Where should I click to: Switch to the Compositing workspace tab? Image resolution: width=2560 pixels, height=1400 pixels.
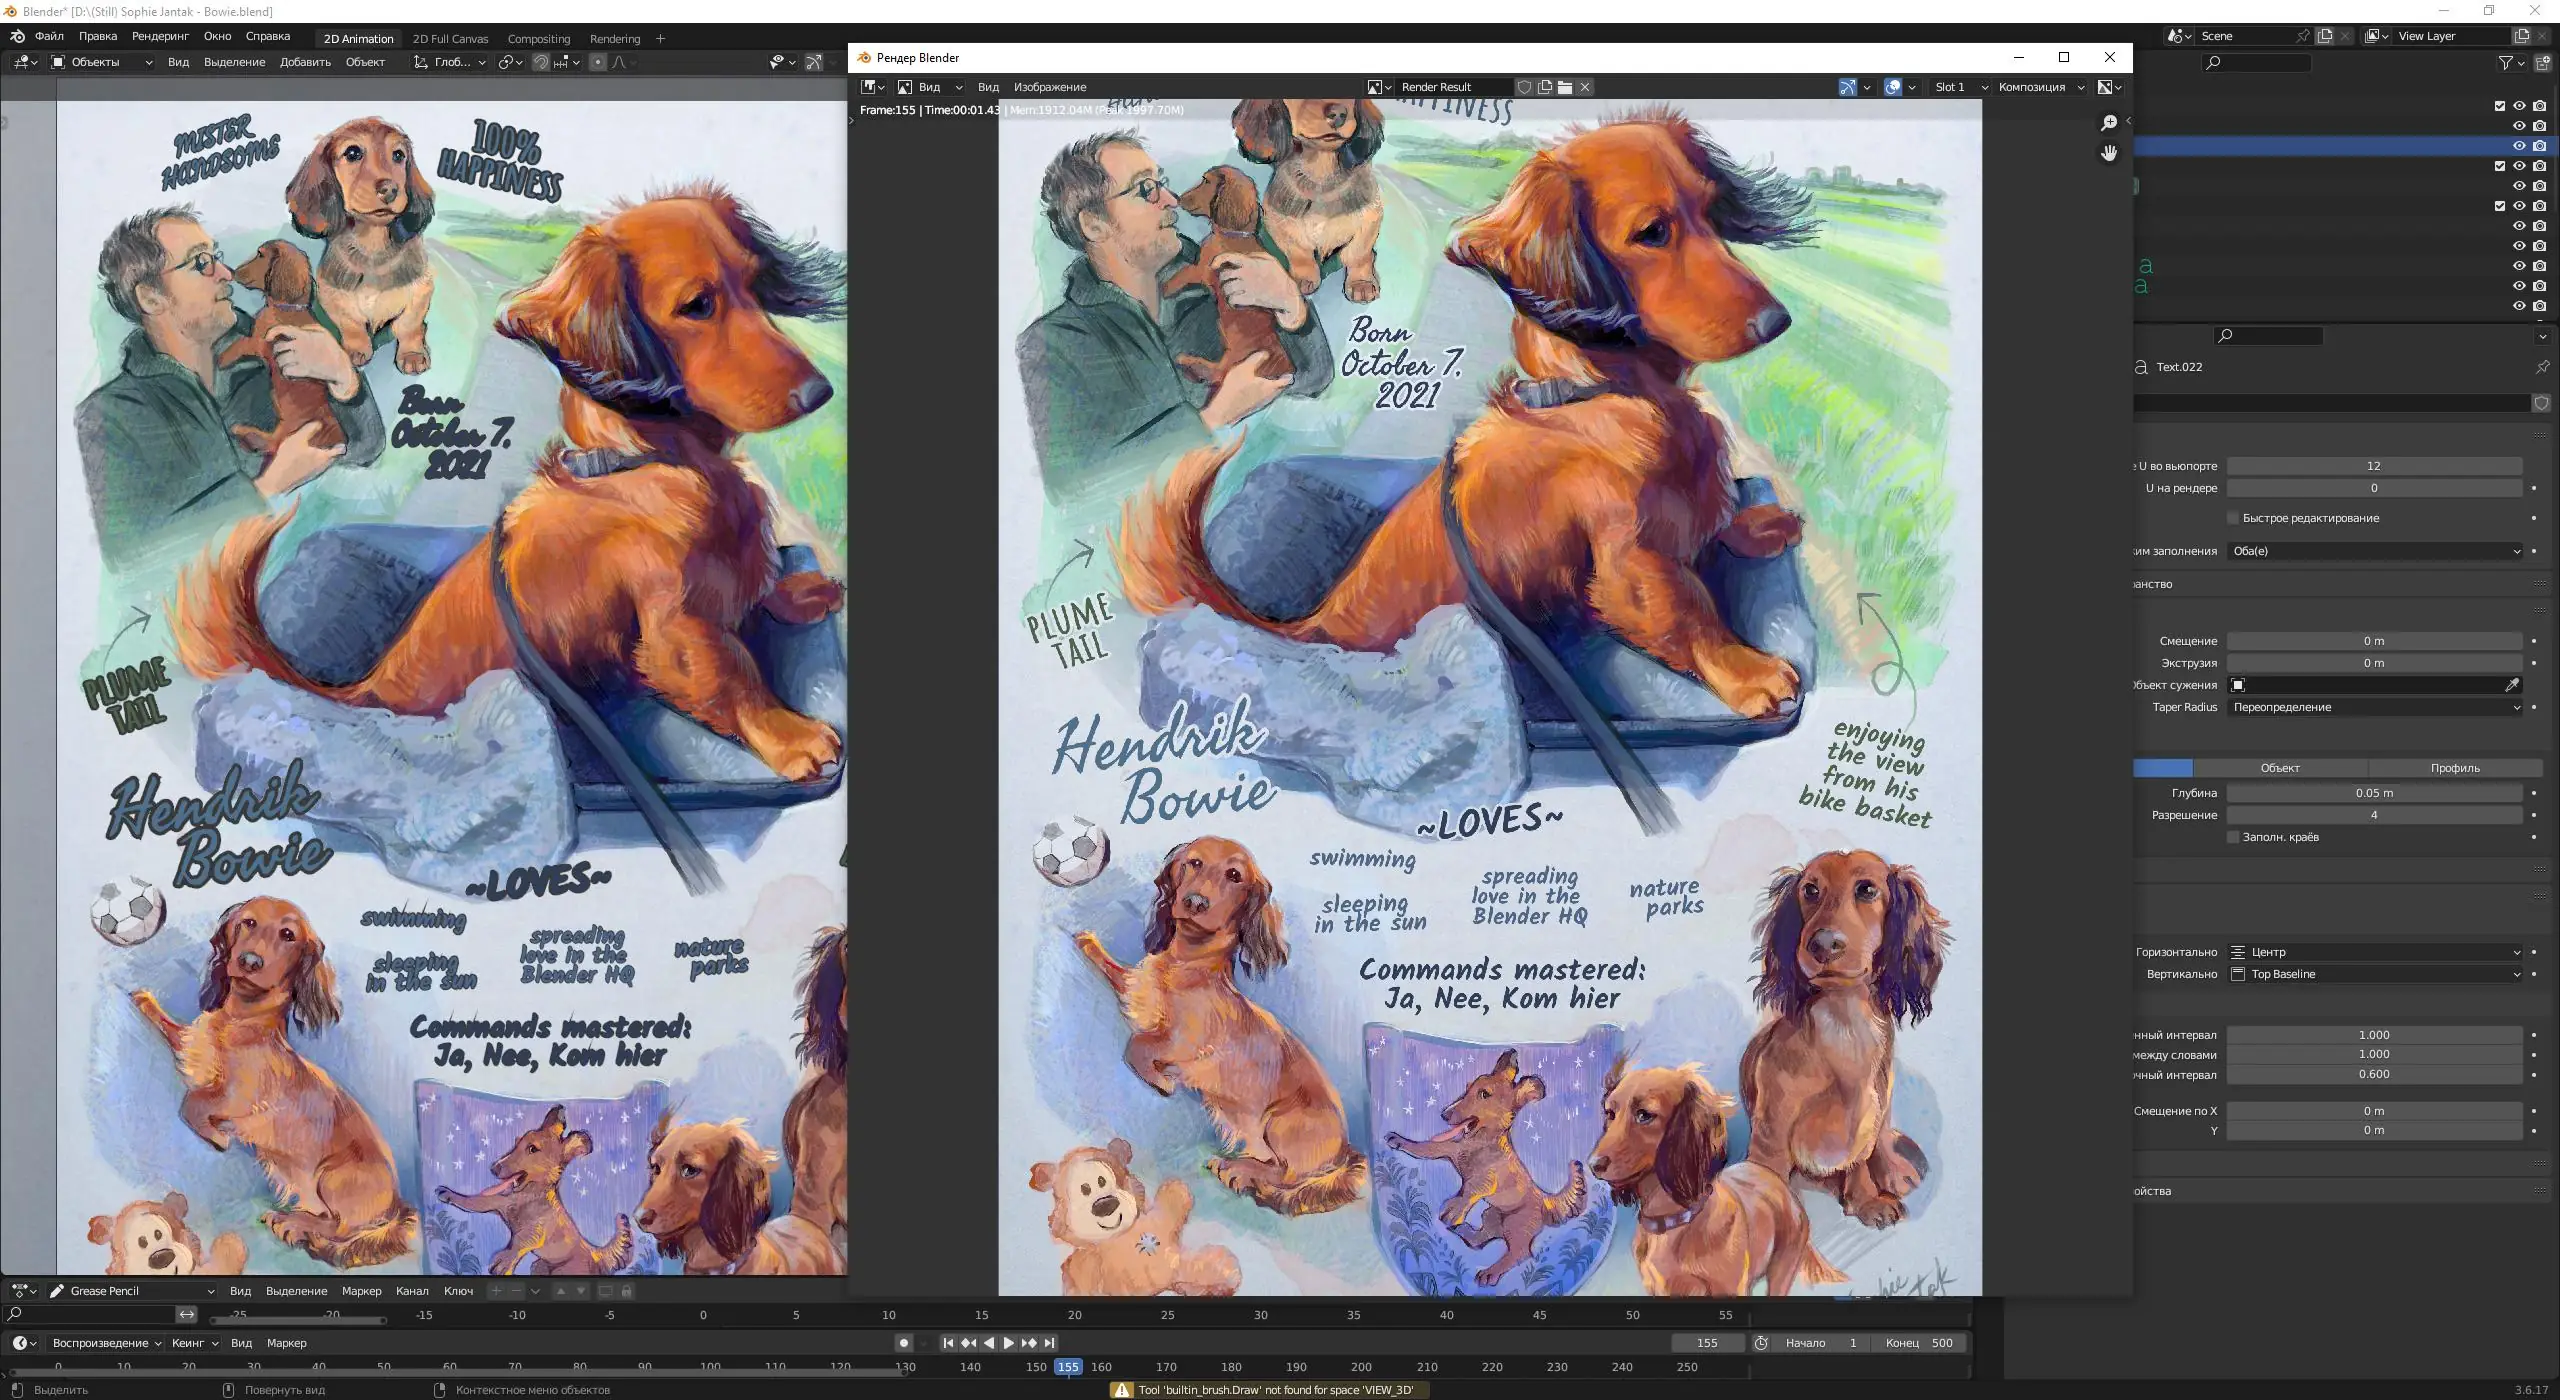pos(538,39)
